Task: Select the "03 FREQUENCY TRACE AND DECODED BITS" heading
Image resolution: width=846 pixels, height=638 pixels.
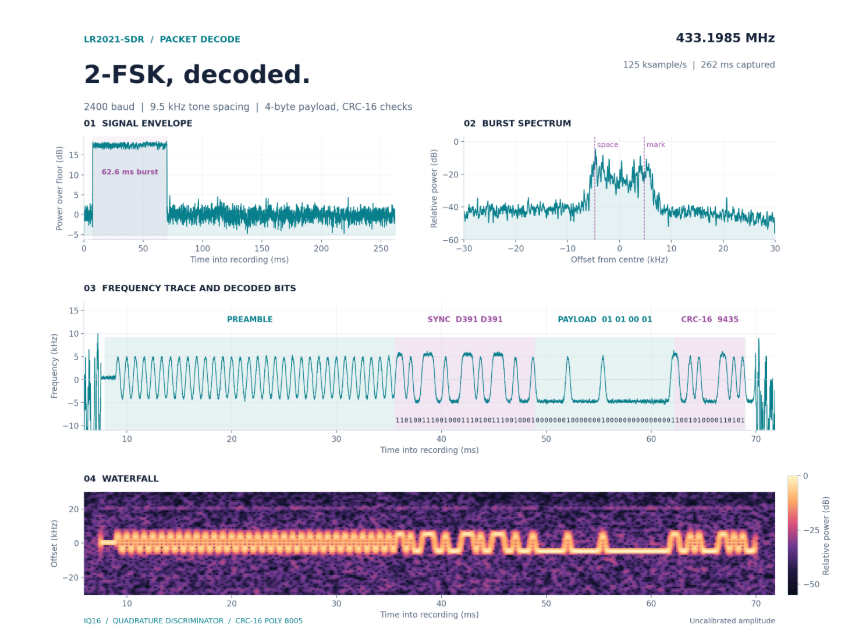Action: click(190, 288)
